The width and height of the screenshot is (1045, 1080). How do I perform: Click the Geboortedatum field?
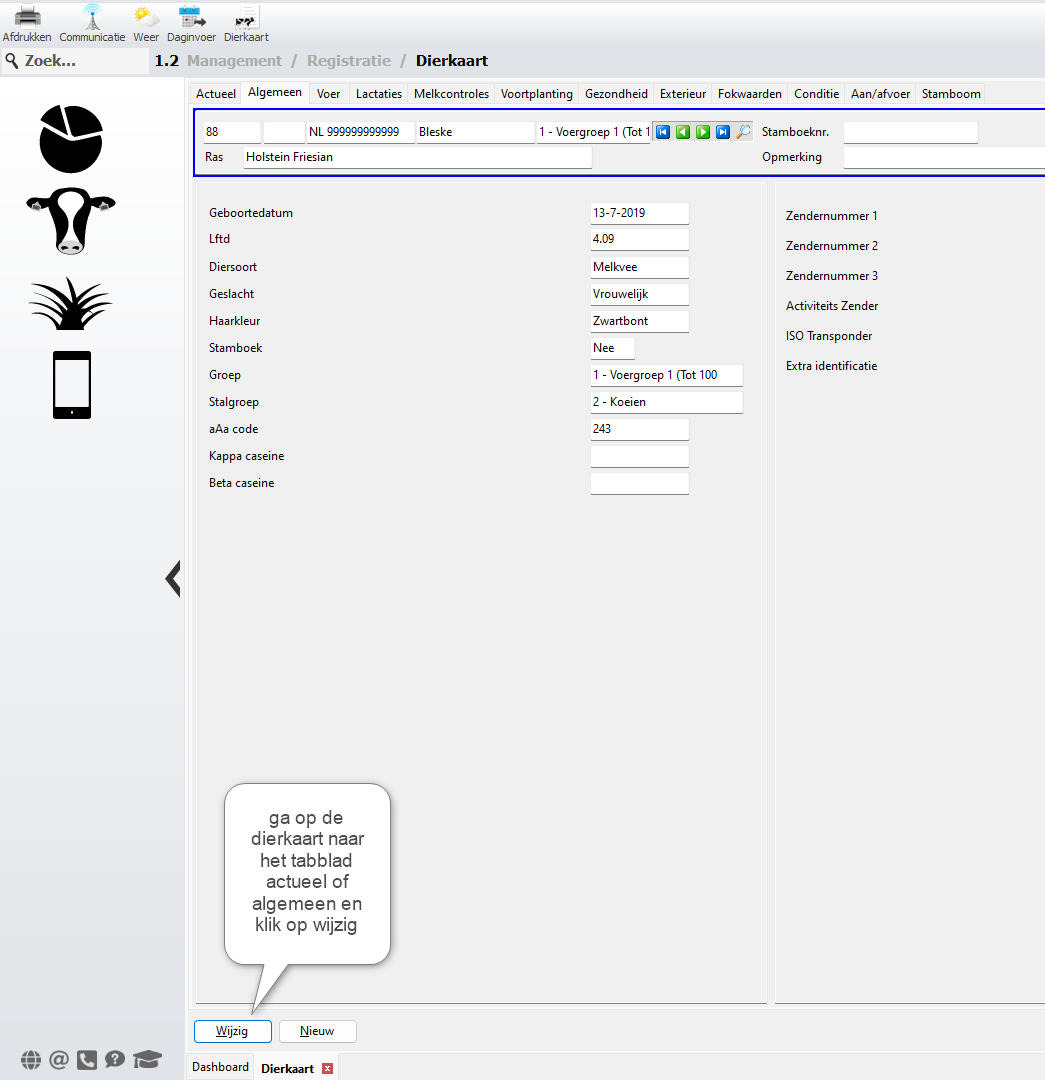click(x=639, y=213)
